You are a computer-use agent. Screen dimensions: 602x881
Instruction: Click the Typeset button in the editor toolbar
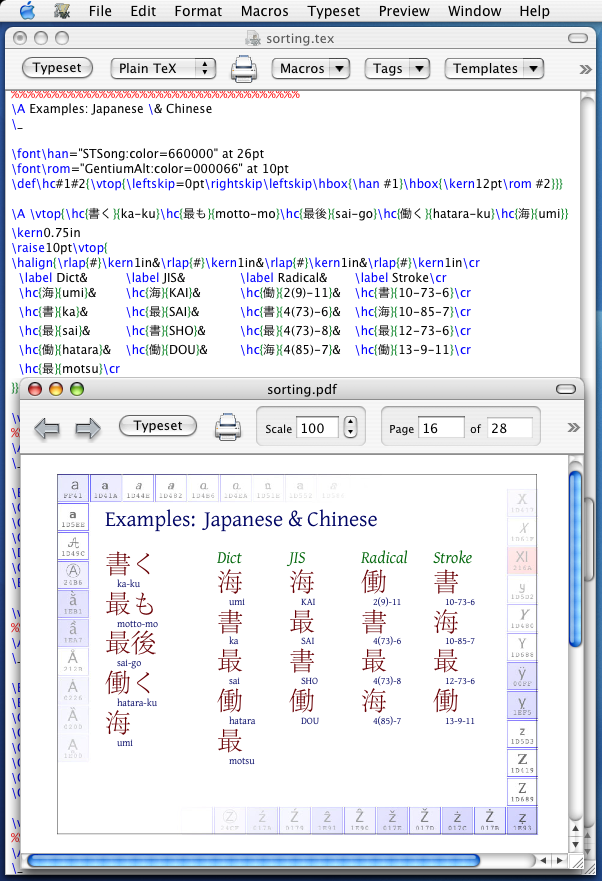pos(57,68)
